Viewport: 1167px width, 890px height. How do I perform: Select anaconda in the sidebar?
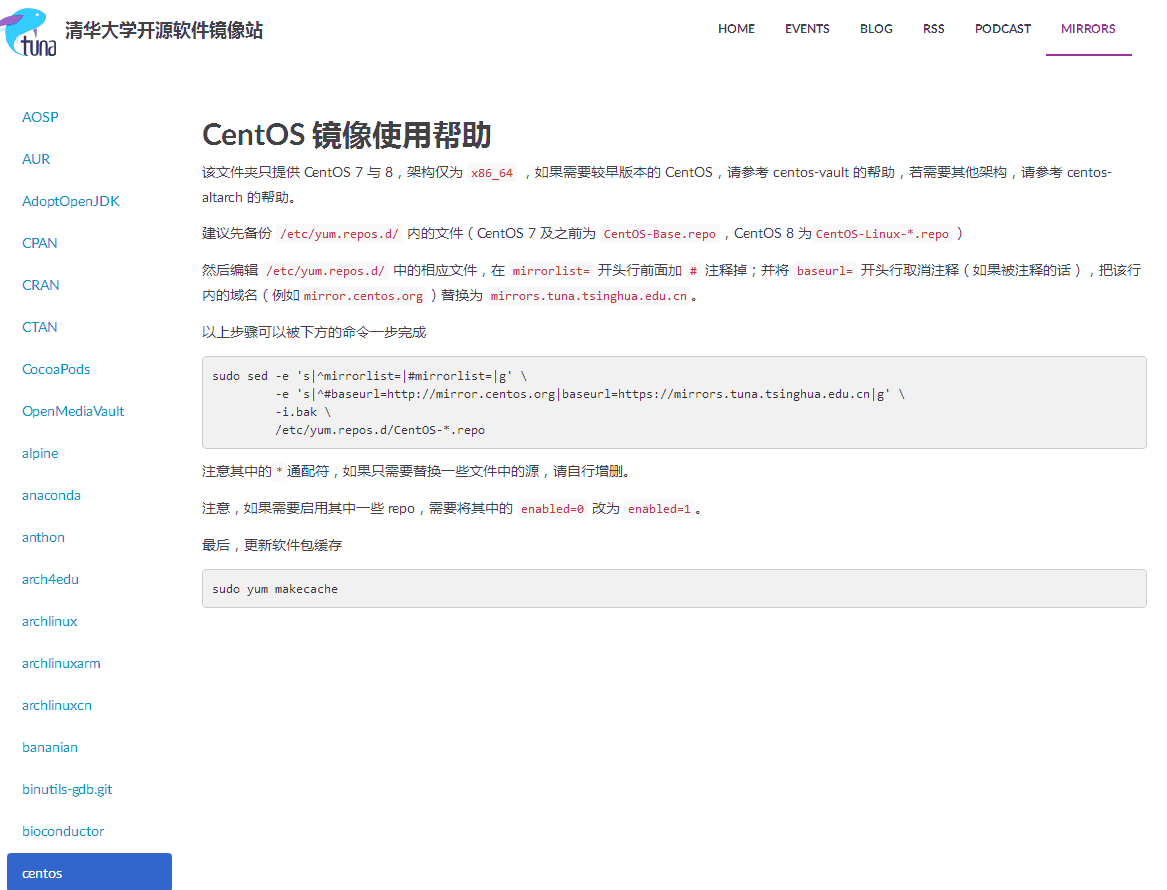click(x=51, y=496)
